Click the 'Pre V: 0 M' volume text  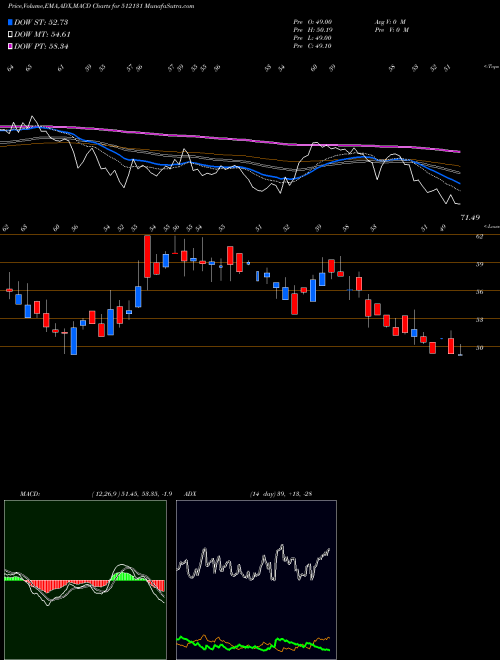391,30
